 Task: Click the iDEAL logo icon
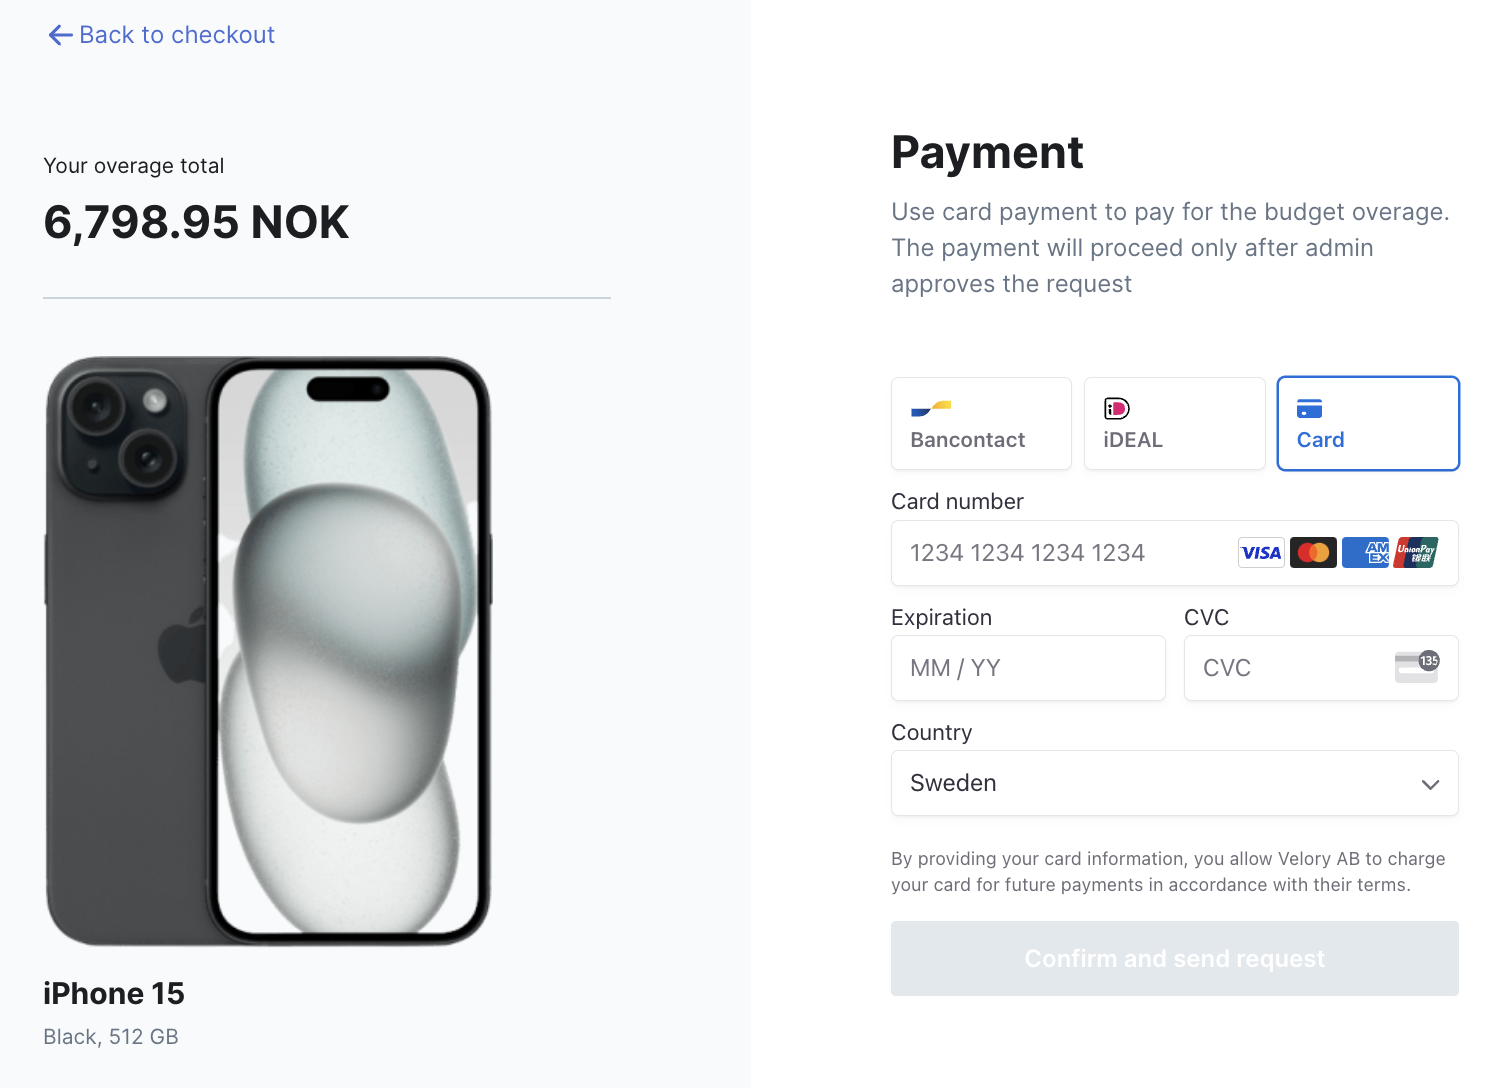(x=1117, y=408)
